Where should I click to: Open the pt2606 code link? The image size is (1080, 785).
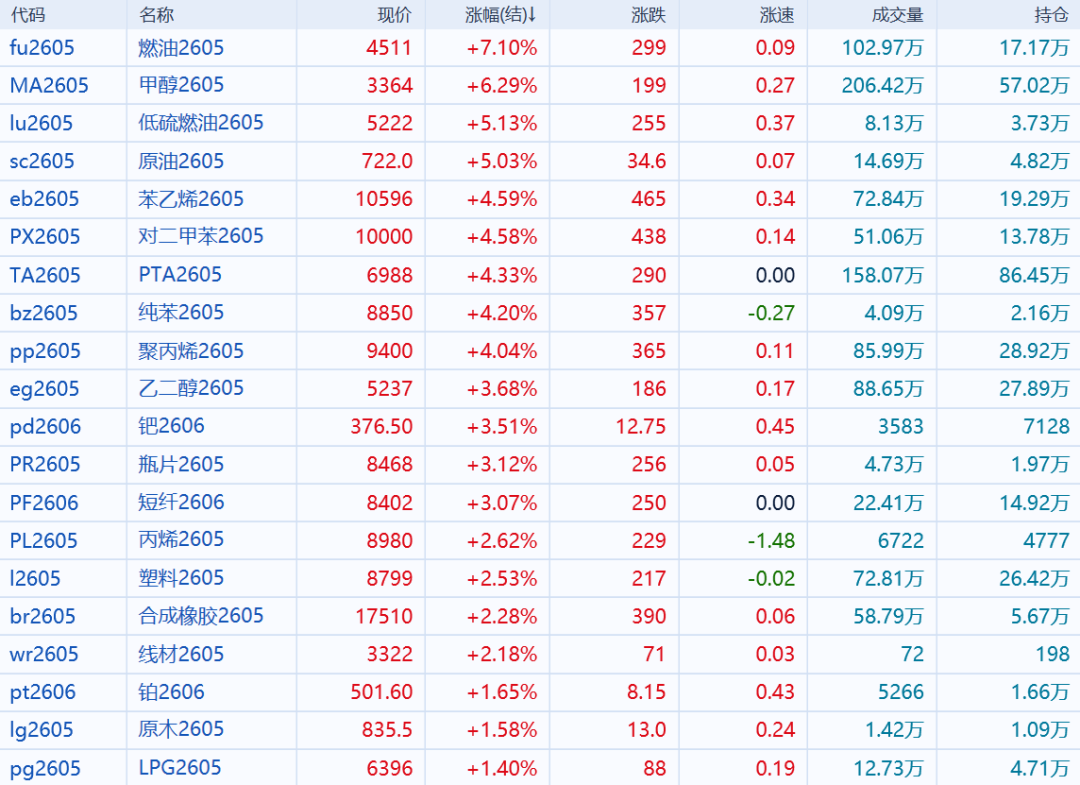[43, 692]
